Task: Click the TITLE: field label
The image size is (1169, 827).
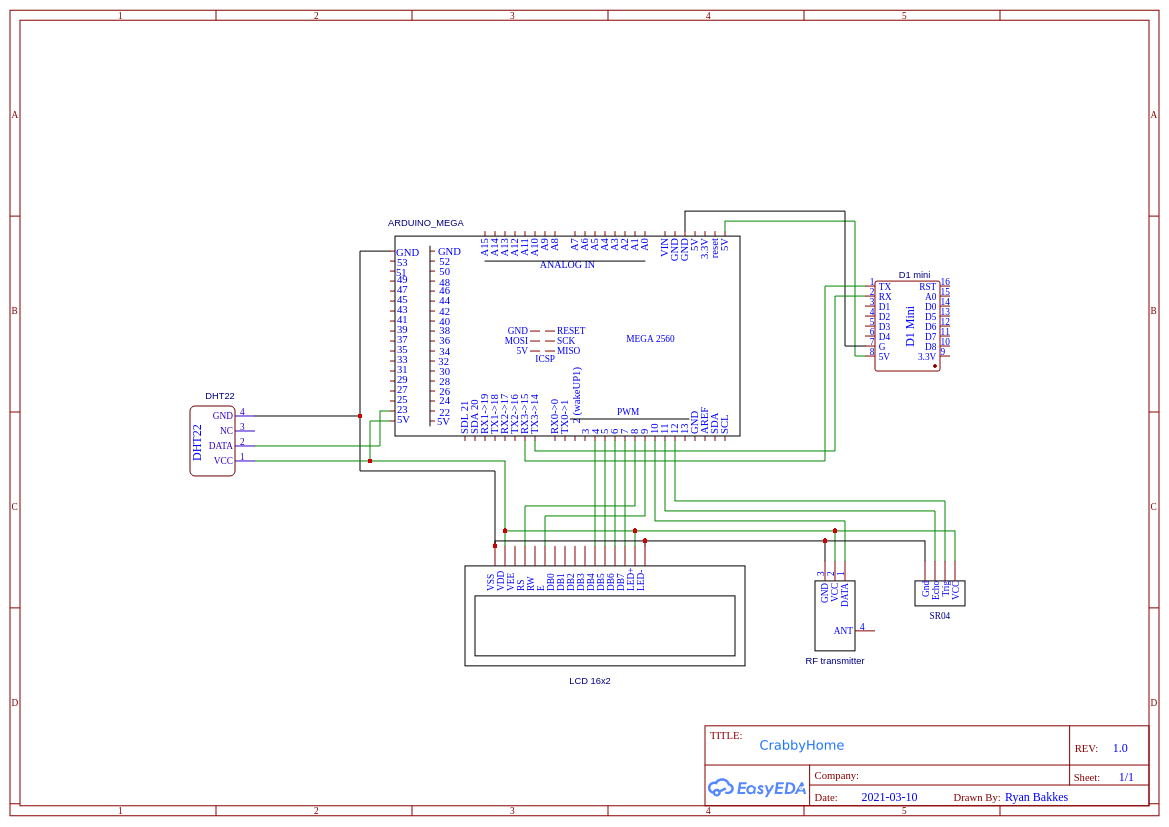Action: 725,735
